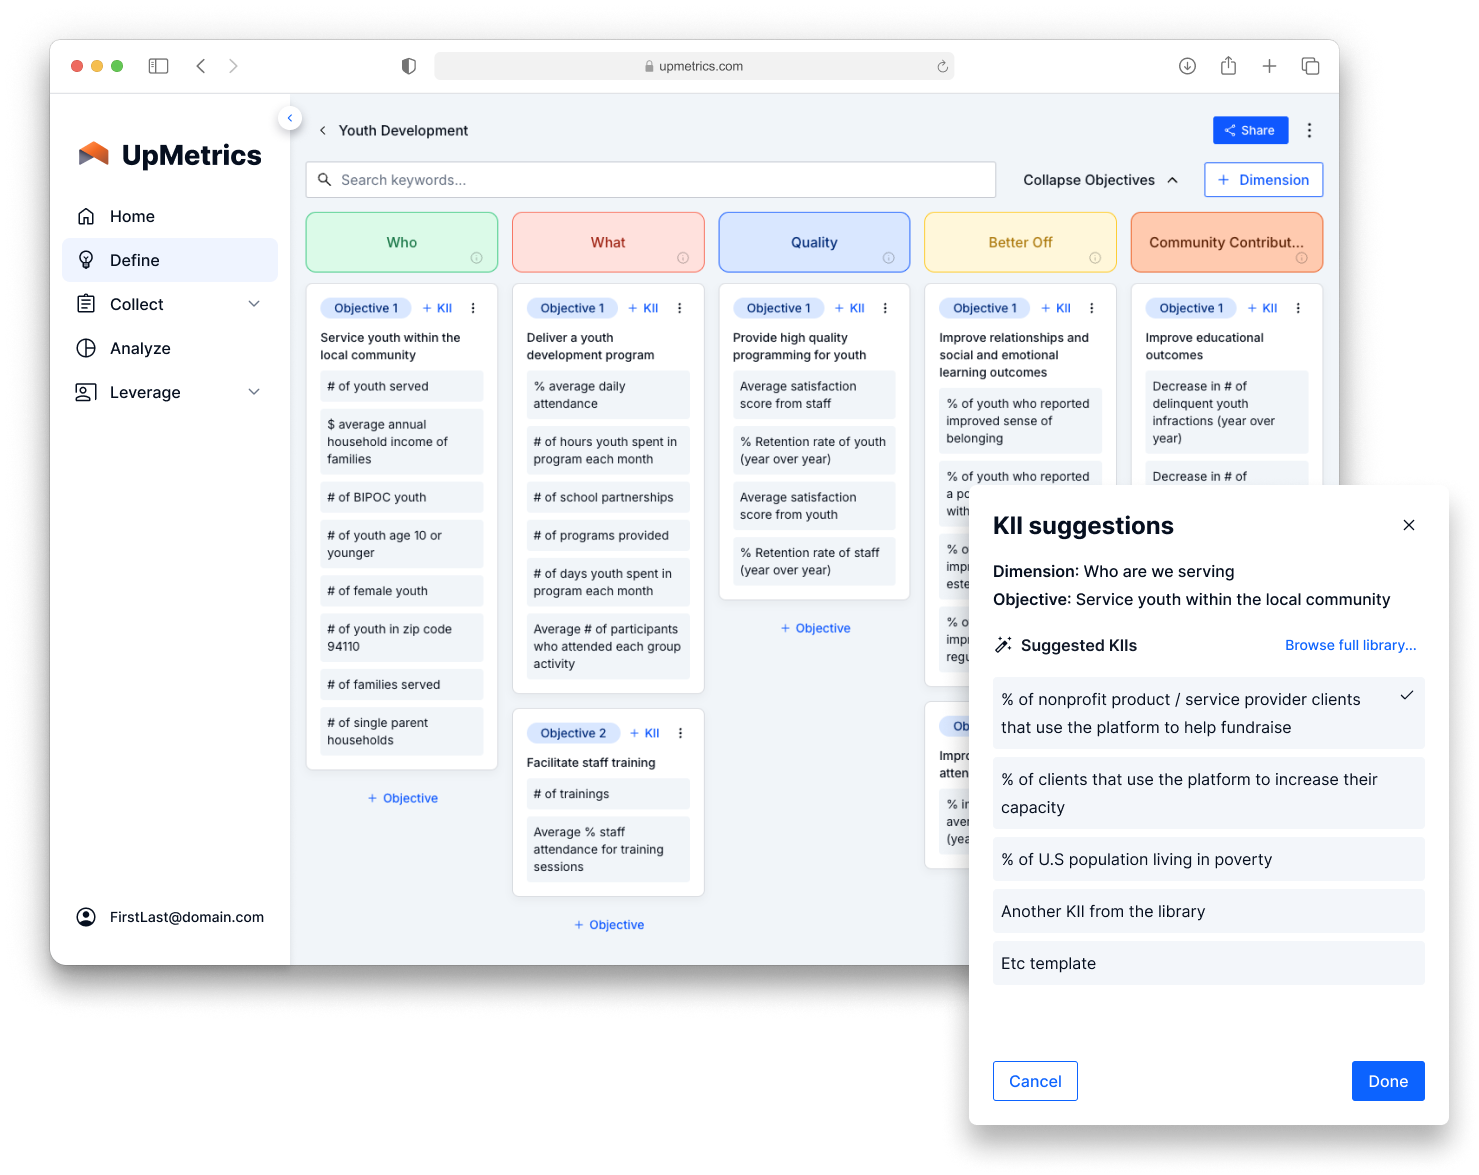The width and height of the screenshot is (1479, 1175).
Task: Click the sparkle icon beside Suggested KIIs
Action: 1002,645
